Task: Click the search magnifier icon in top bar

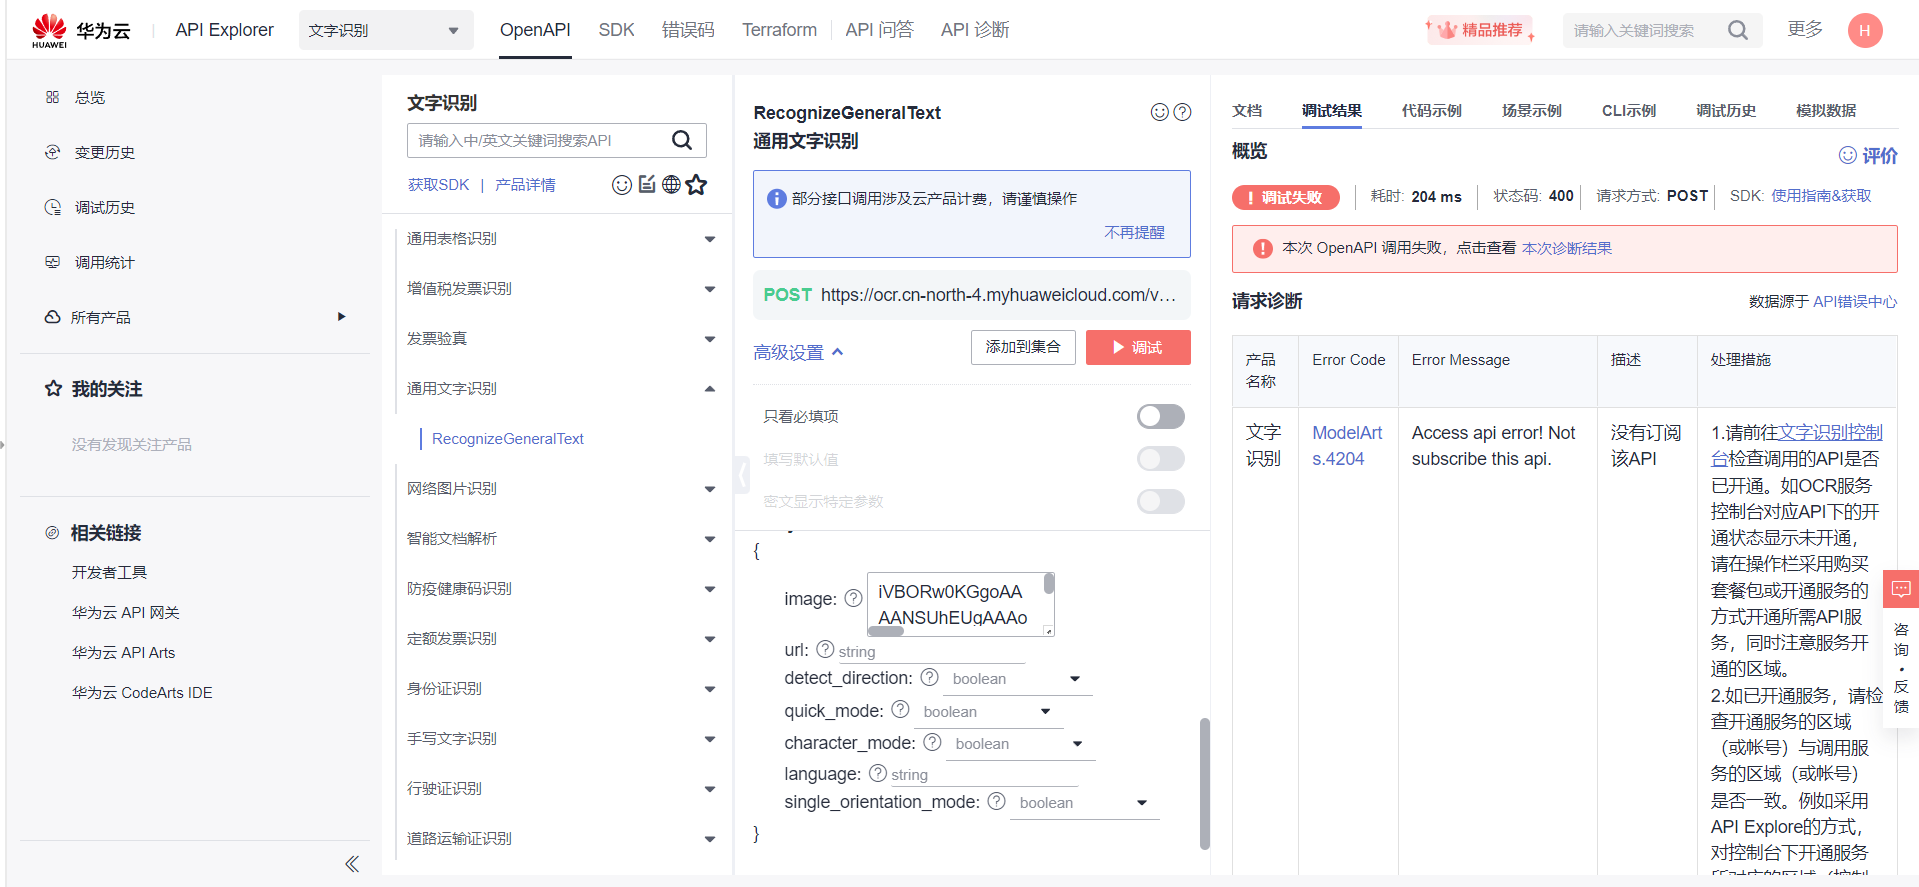Action: point(1738,30)
